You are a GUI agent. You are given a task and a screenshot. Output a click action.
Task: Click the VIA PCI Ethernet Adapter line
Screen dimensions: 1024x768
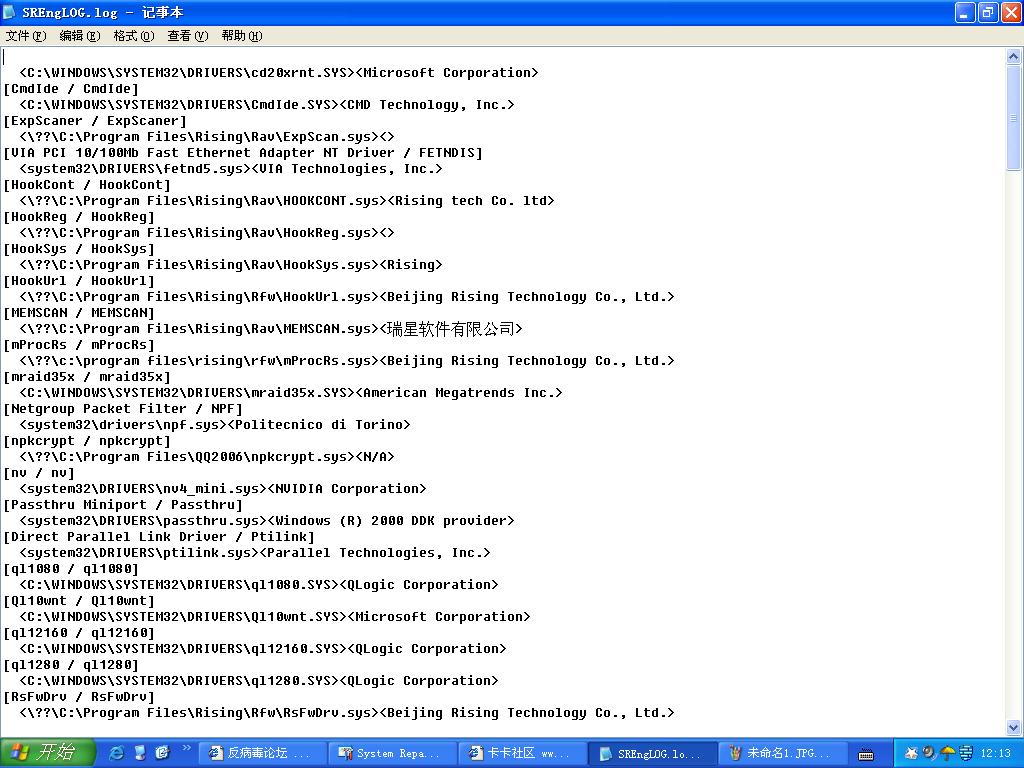(x=243, y=153)
